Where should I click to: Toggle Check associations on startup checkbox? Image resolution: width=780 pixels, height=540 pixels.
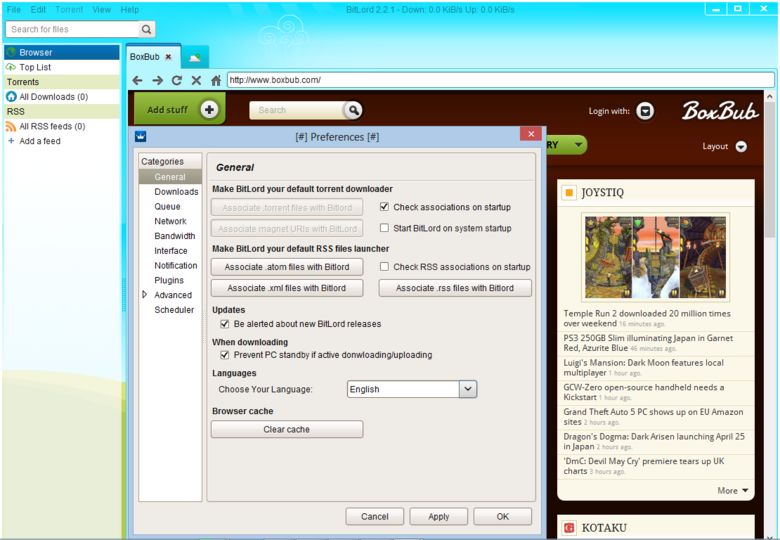385,207
